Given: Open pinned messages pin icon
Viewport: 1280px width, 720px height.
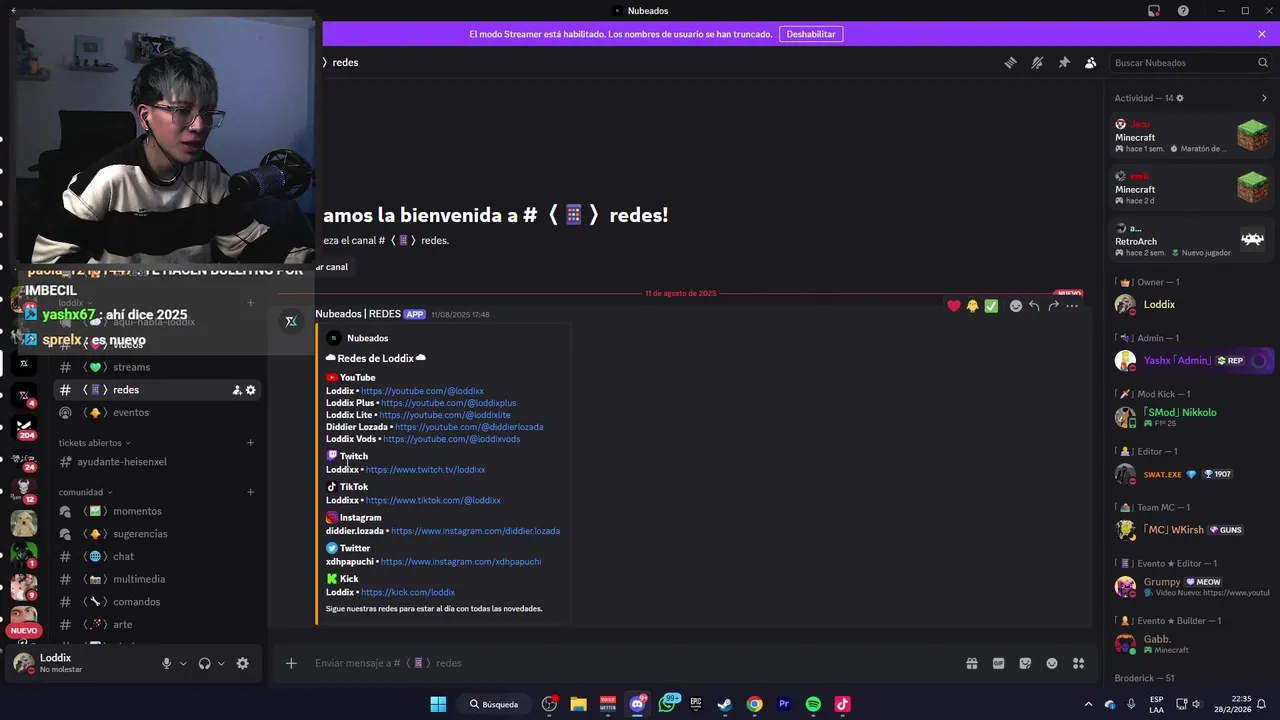Looking at the screenshot, I should [1064, 62].
